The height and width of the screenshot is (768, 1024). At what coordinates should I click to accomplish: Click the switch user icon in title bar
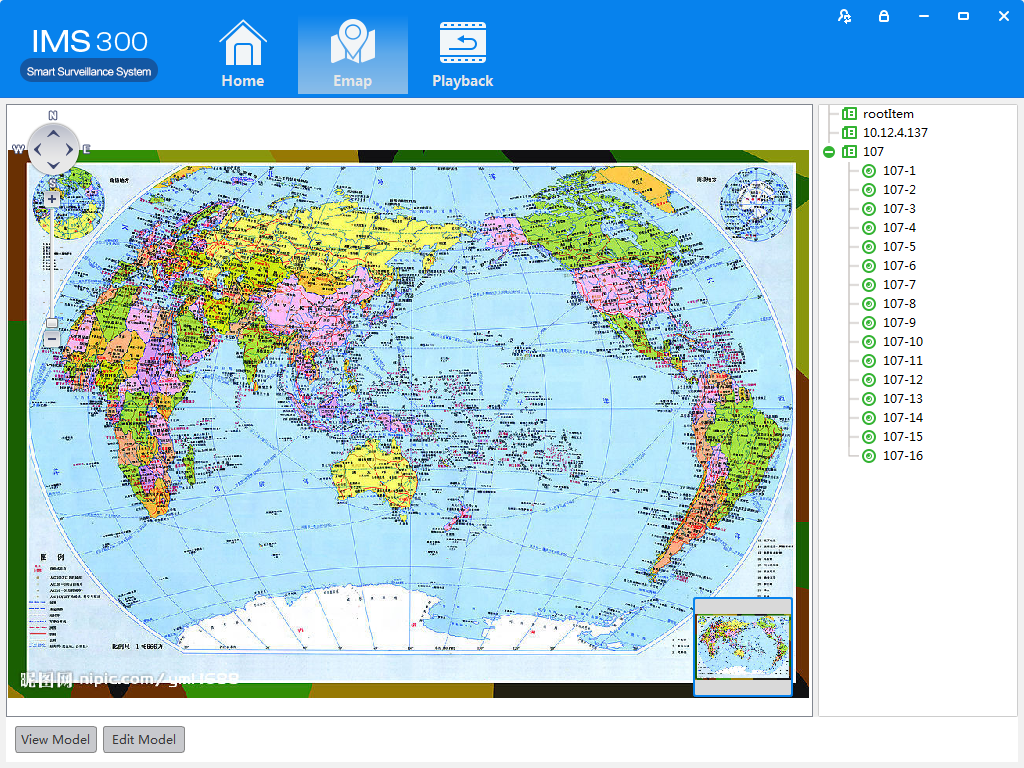pos(845,16)
